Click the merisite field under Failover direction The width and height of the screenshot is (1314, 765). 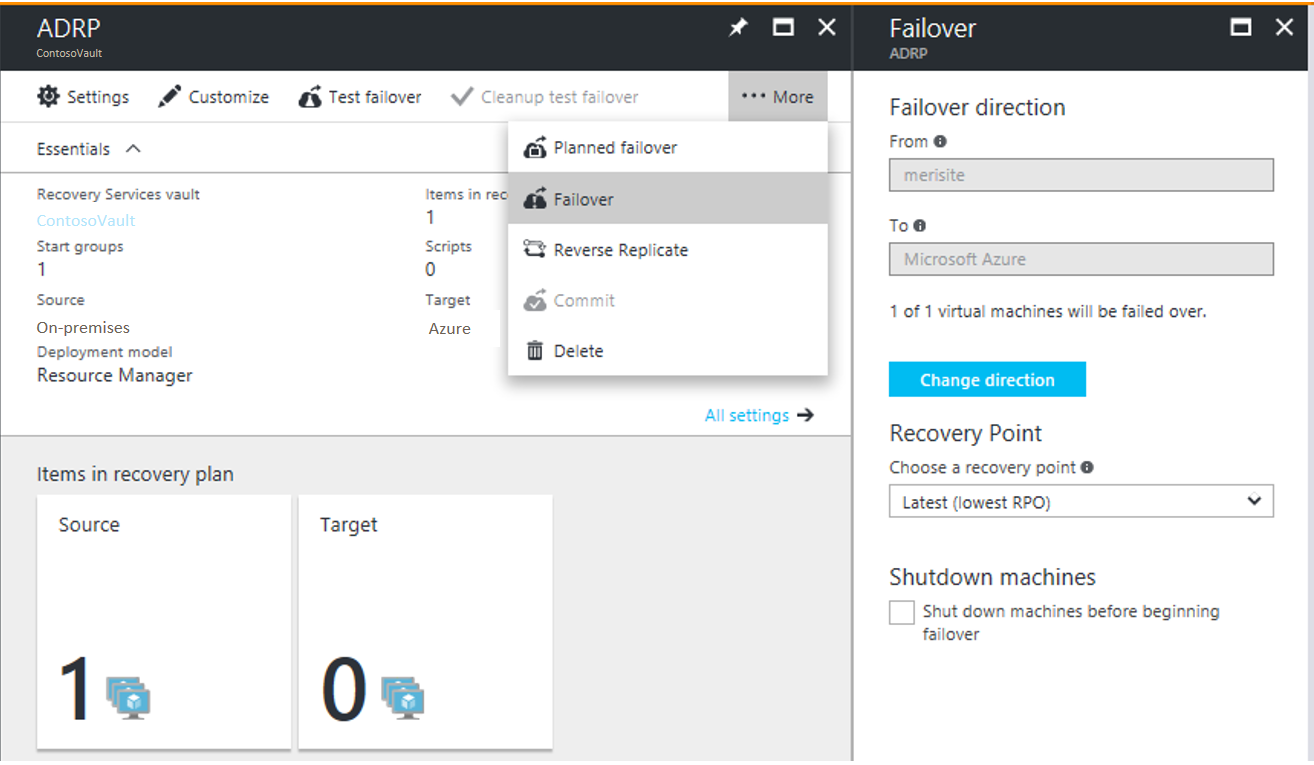coord(1081,175)
